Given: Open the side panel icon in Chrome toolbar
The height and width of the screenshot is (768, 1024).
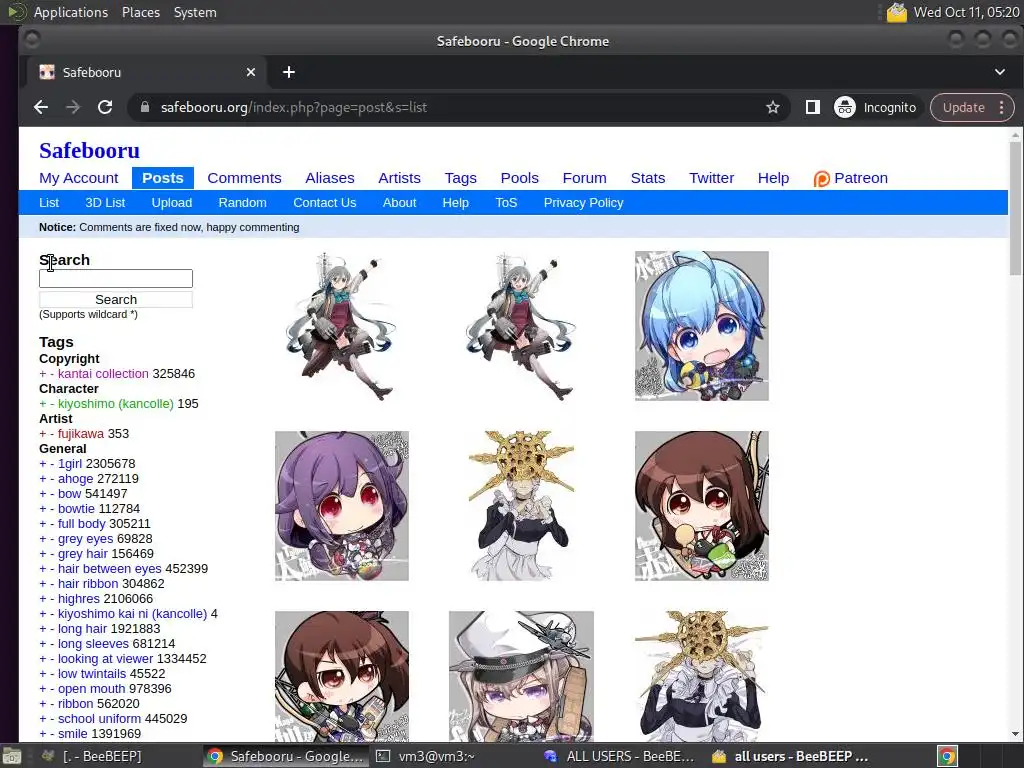Looking at the screenshot, I should [x=812, y=107].
